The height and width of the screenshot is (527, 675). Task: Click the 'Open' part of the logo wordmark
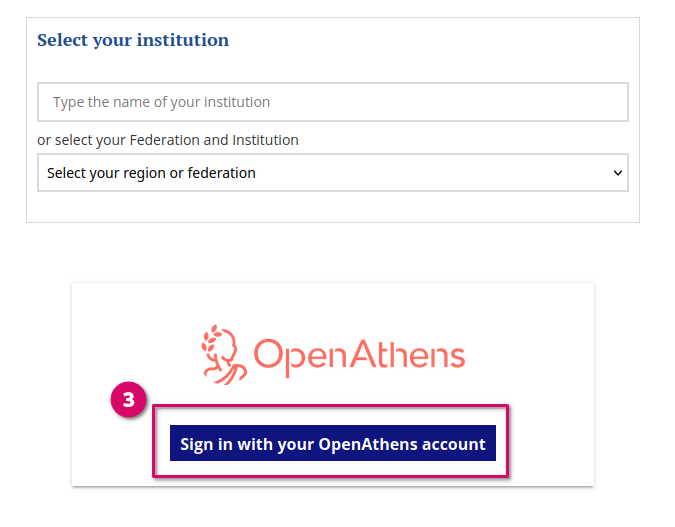pos(297,357)
